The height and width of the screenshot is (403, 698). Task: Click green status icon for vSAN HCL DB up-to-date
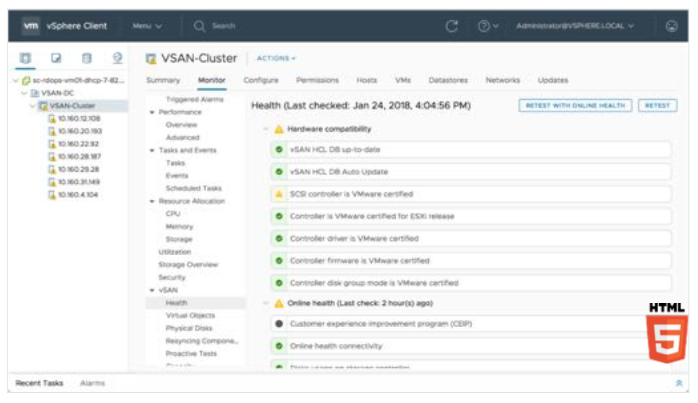[x=279, y=150]
